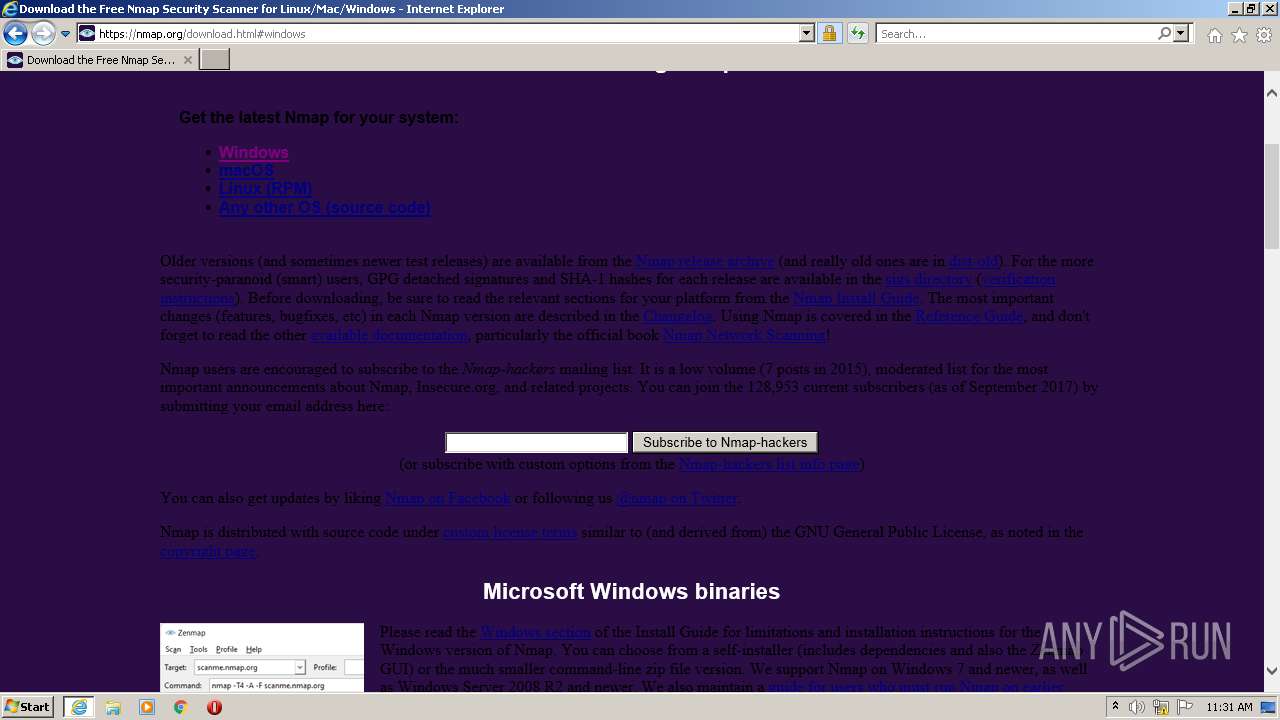Image resolution: width=1280 pixels, height=720 pixels.
Task: Close the Nmap download tab
Action: point(188,60)
